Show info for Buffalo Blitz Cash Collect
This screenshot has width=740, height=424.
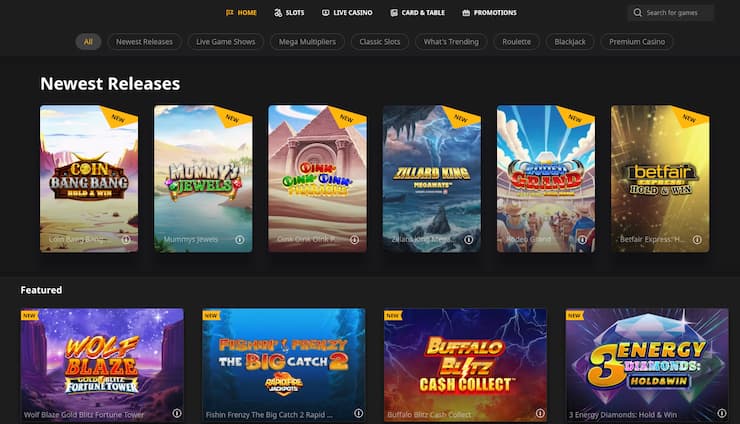(539, 413)
